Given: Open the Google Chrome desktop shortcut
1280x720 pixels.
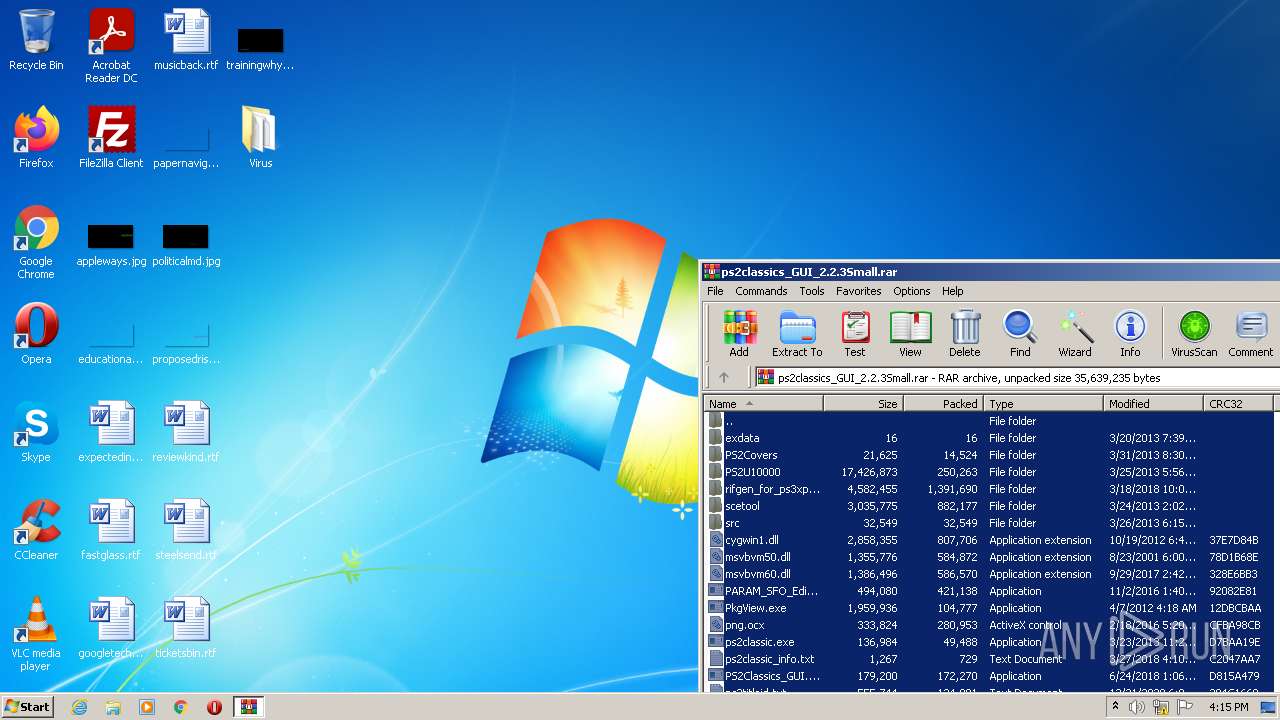Looking at the screenshot, I should point(36,242).
